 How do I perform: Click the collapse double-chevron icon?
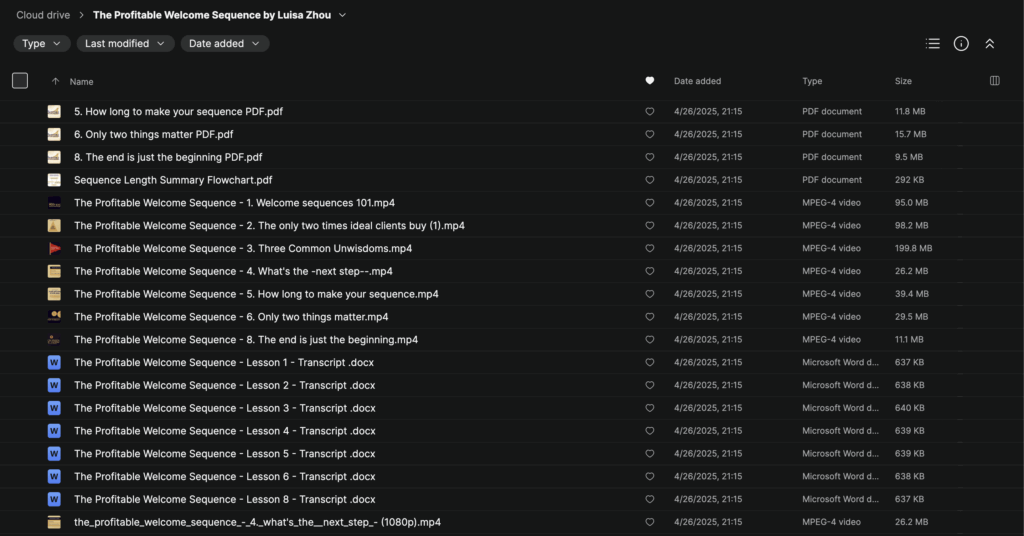click(989, 44)
